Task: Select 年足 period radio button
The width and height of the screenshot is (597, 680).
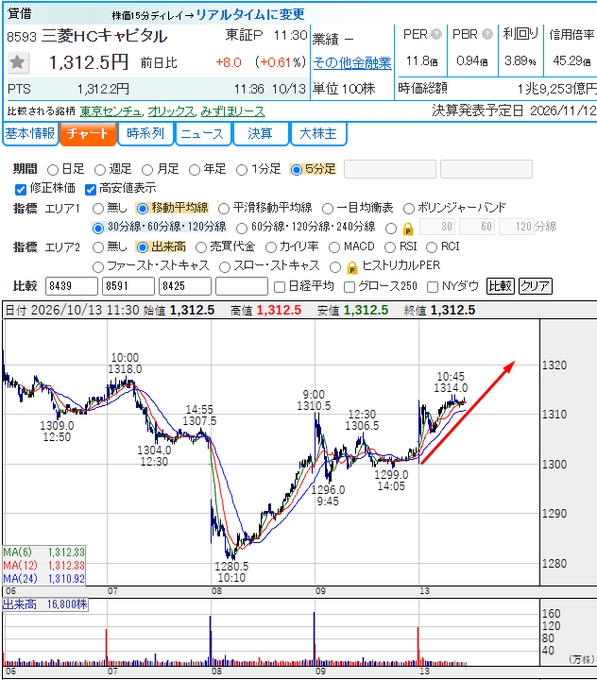Action: tap(195, 170)
